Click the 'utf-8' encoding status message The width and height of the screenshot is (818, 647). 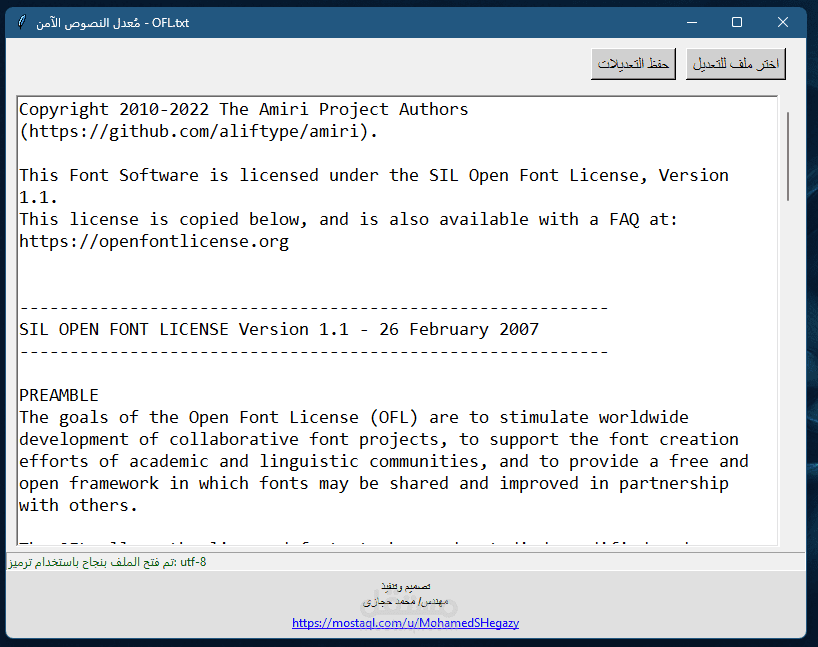pos(107,562)
